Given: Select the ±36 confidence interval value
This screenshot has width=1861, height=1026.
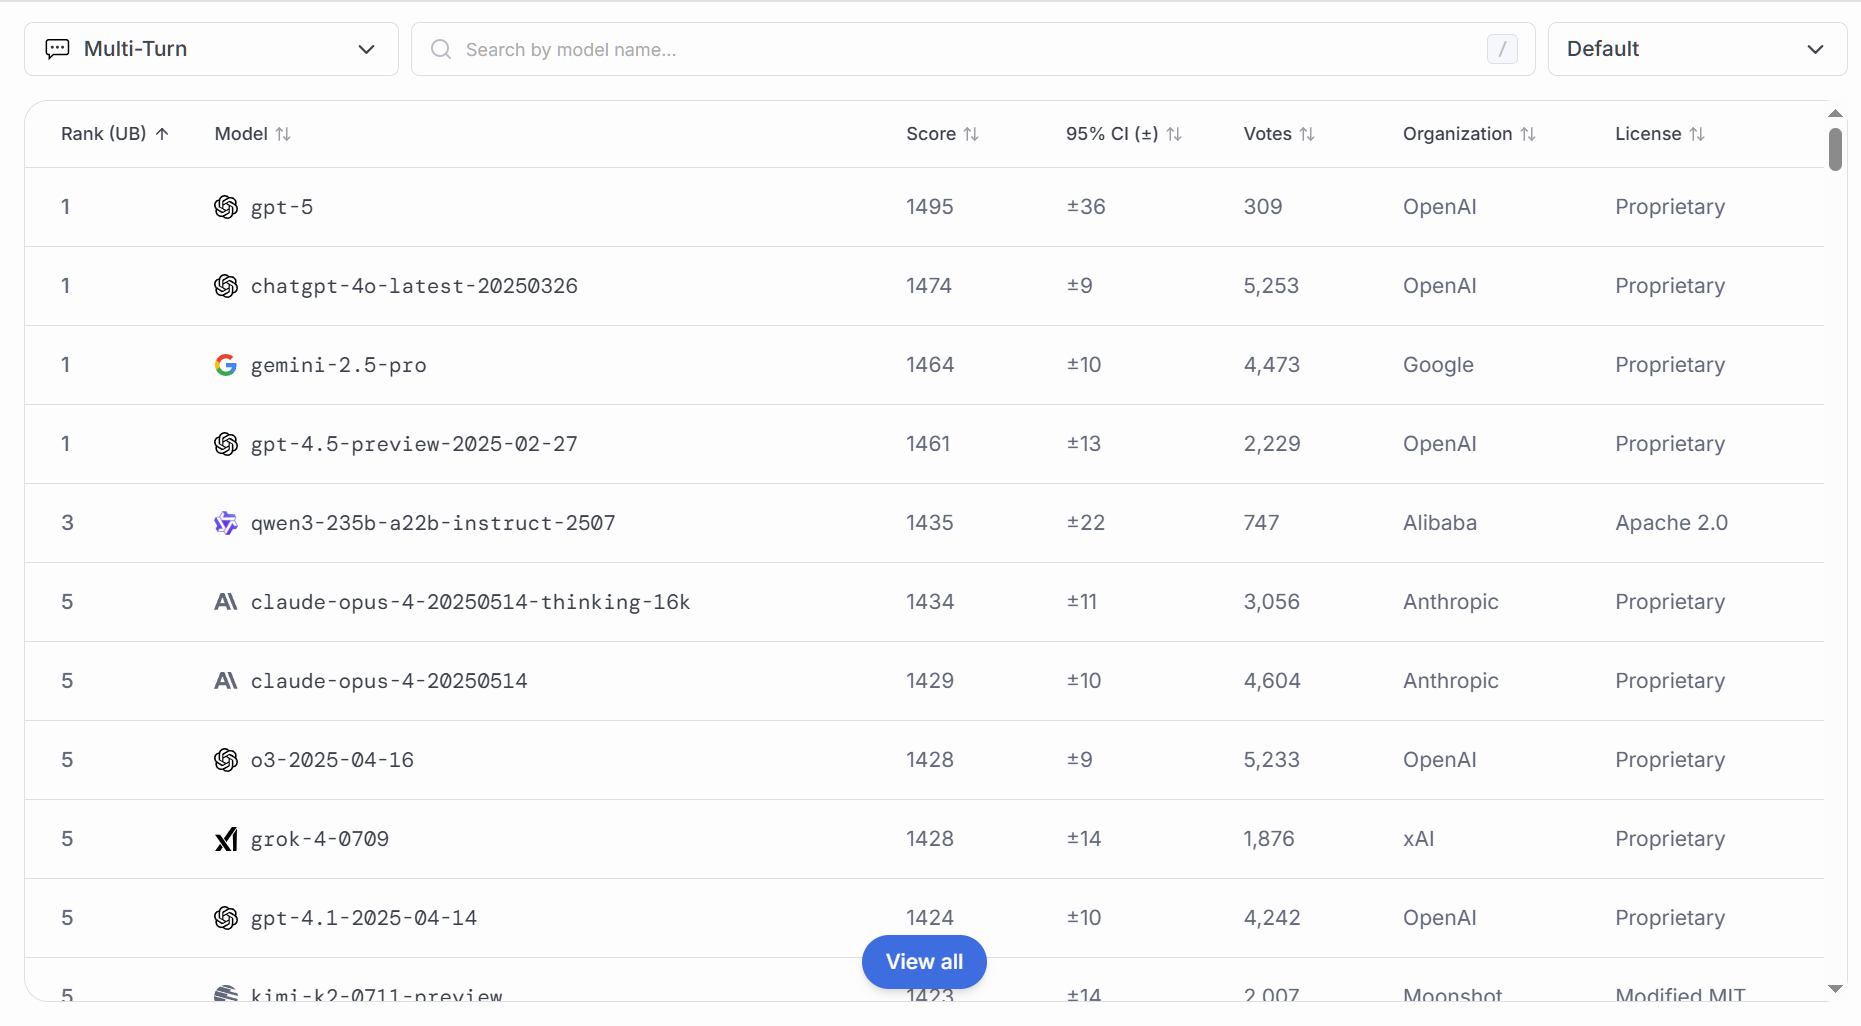Looking at the screenshot, I should (1086, 207).
